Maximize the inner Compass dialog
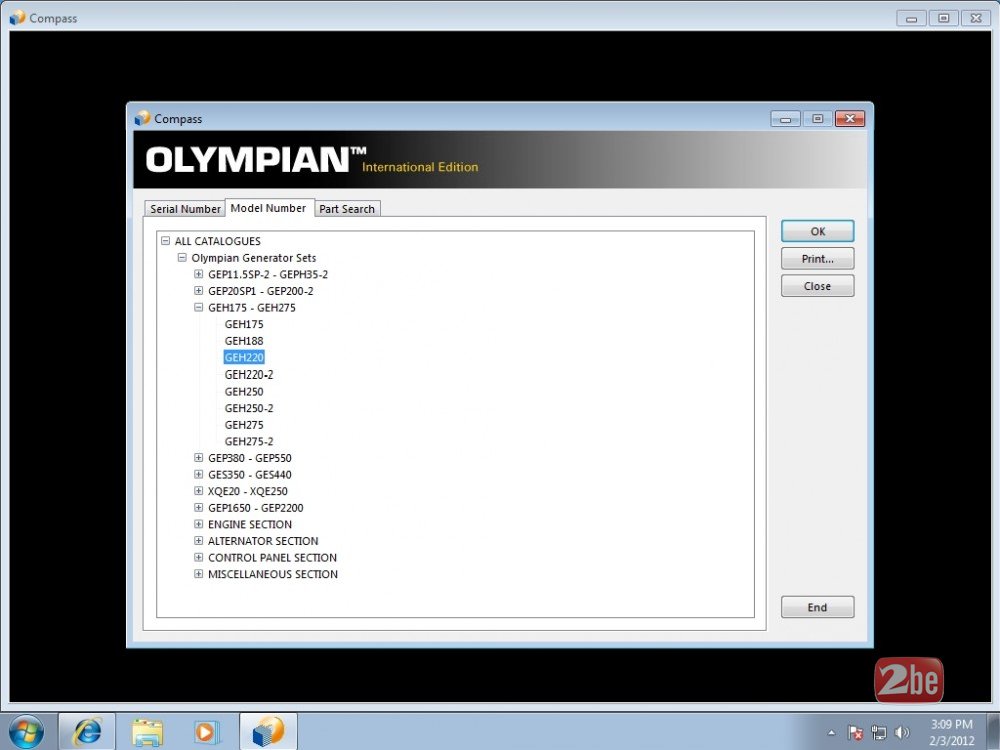The height and width of the screenshot is (750, 1000). (x=818, y=119)
